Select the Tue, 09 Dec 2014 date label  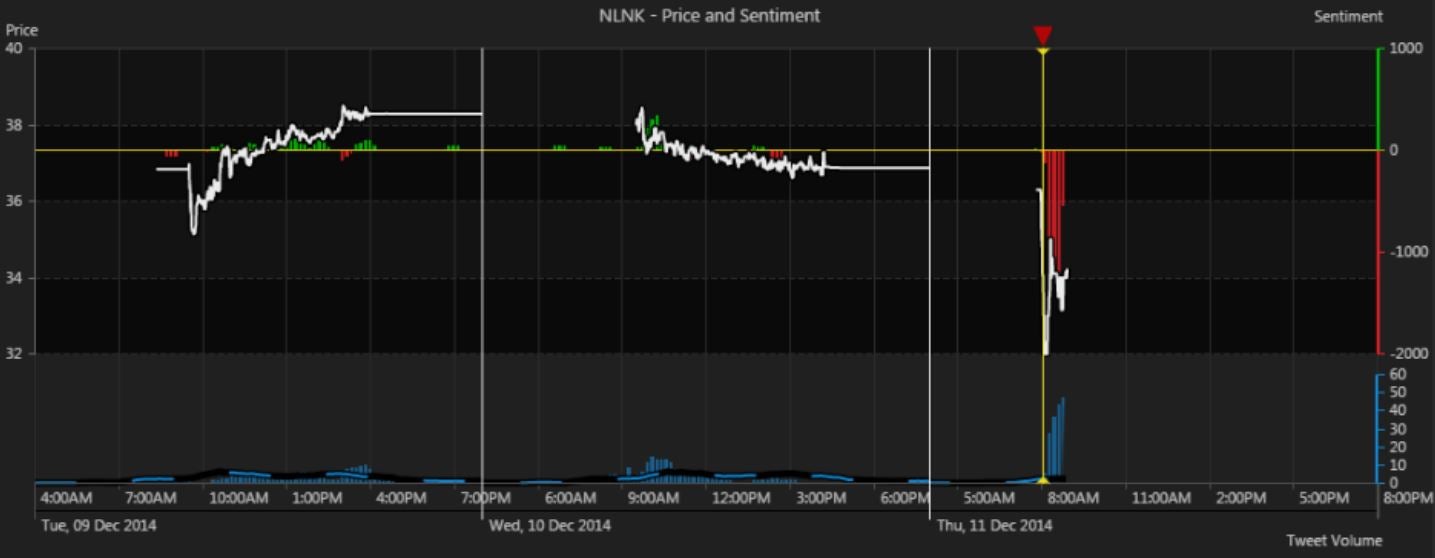[x=98, y=524]
